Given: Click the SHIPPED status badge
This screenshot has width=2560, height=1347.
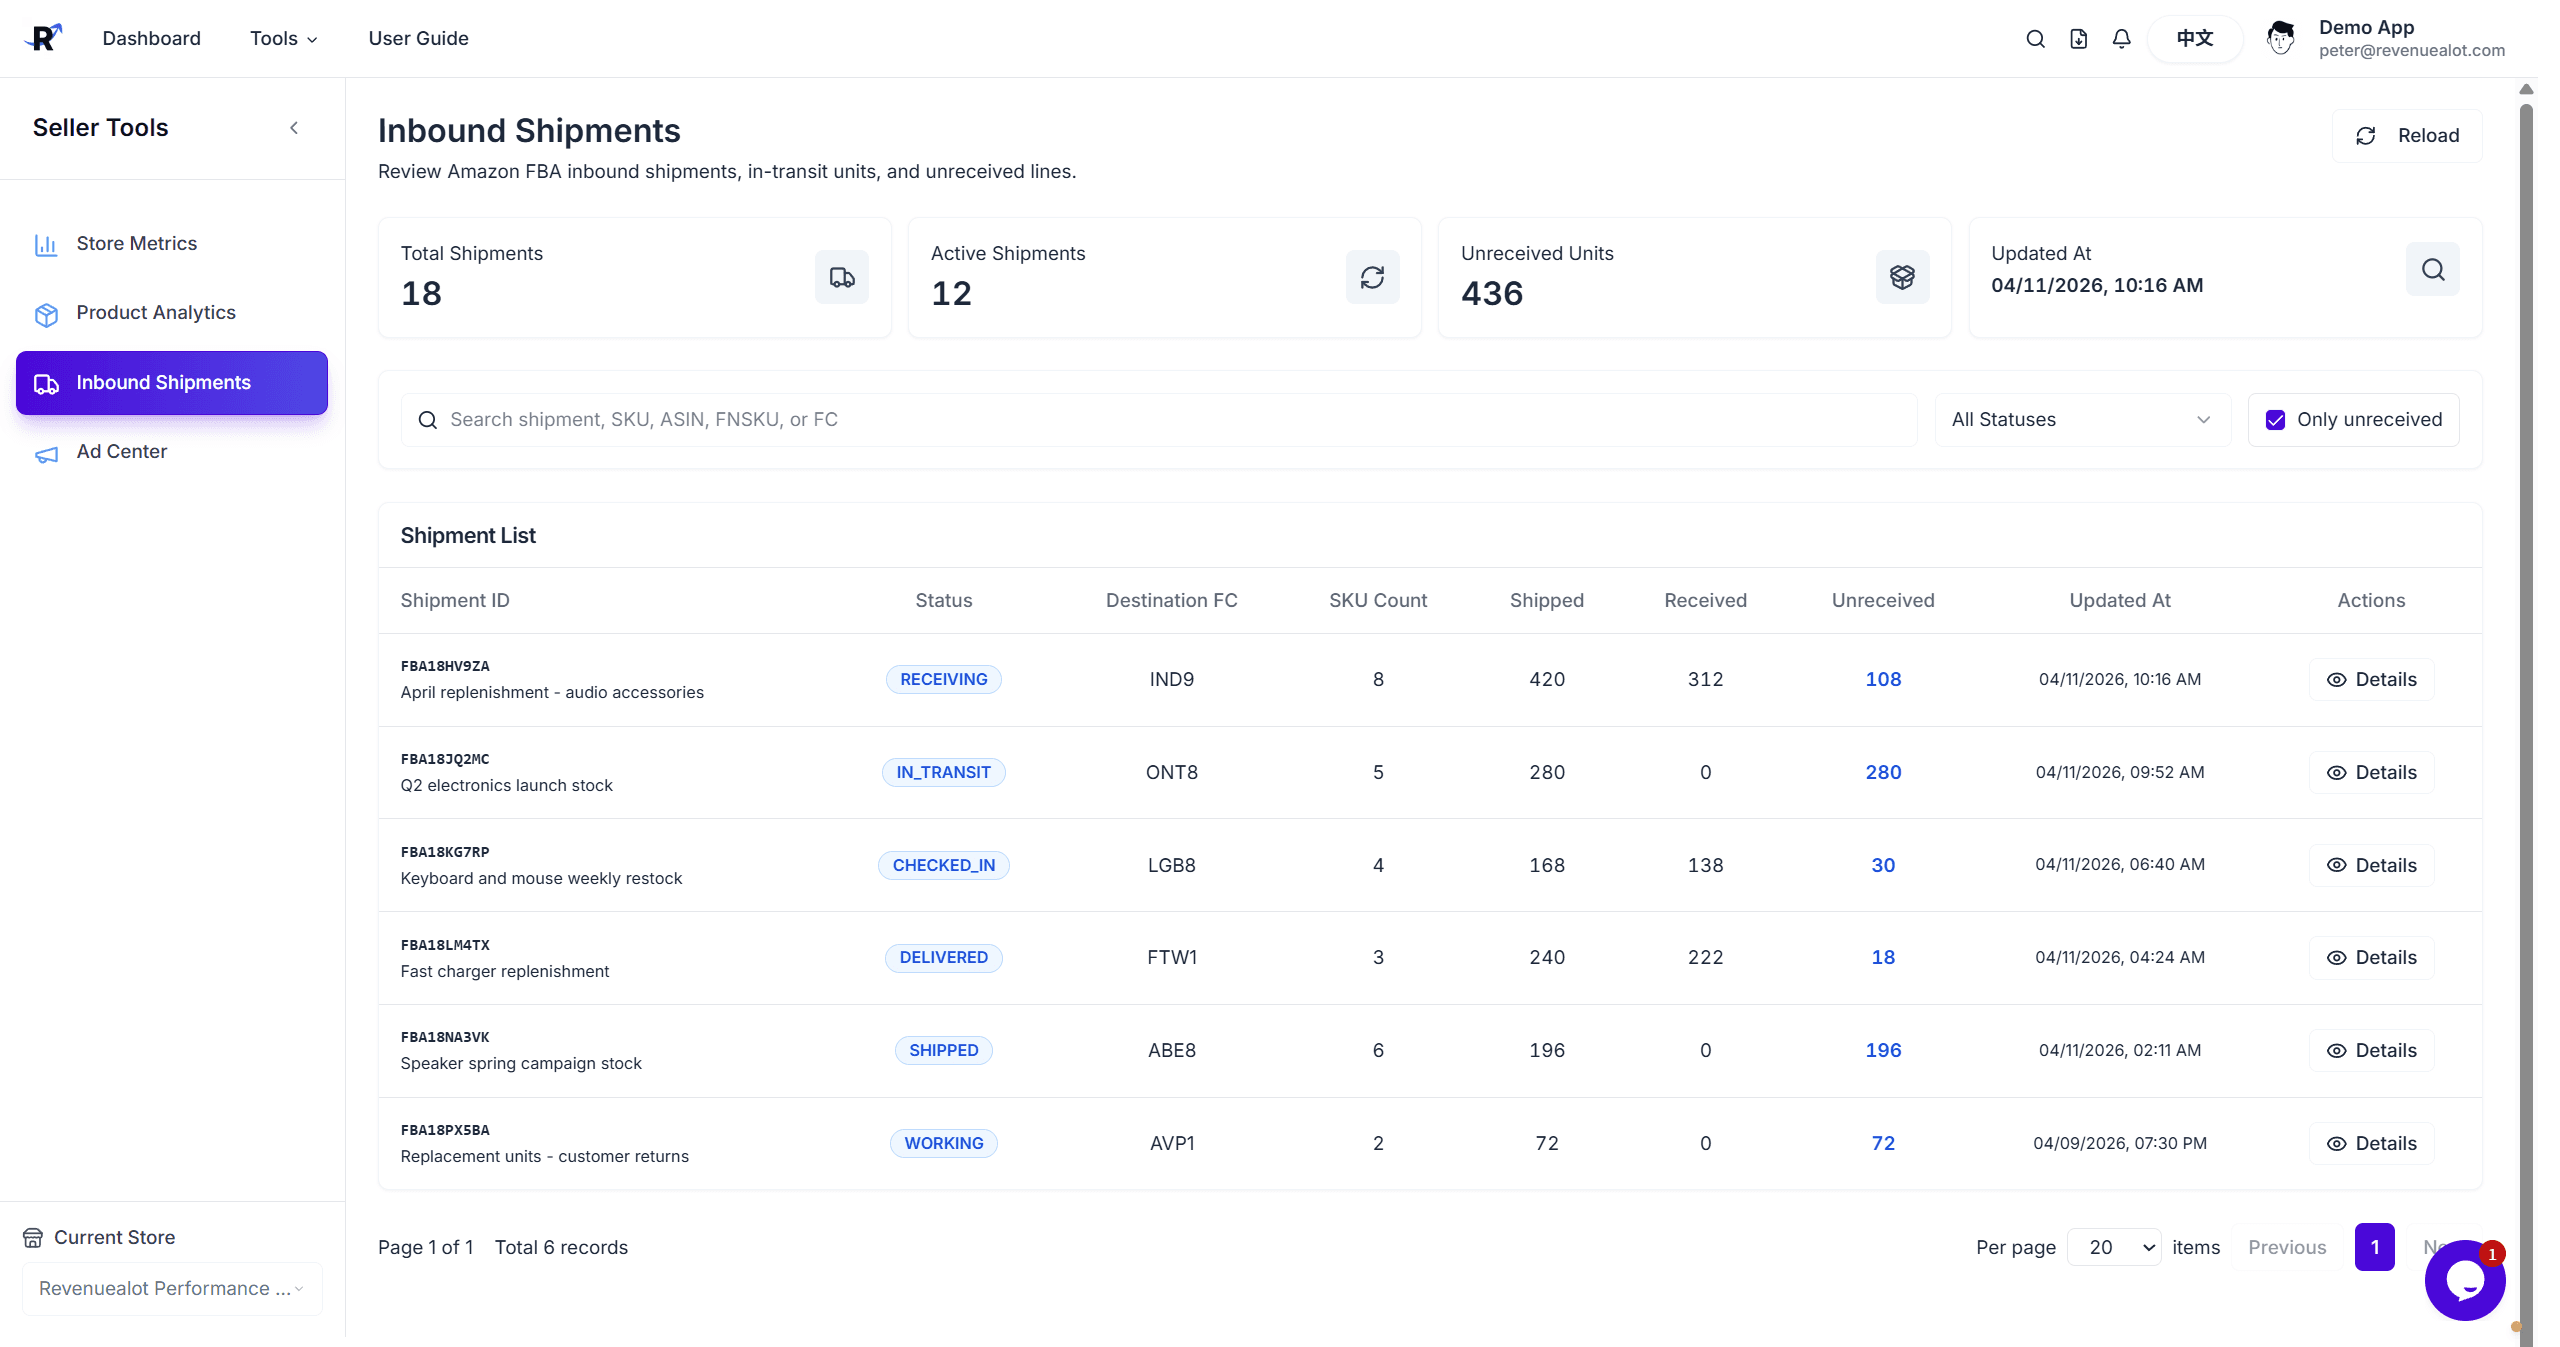Looking at the screenshot, I should 943,1051.
